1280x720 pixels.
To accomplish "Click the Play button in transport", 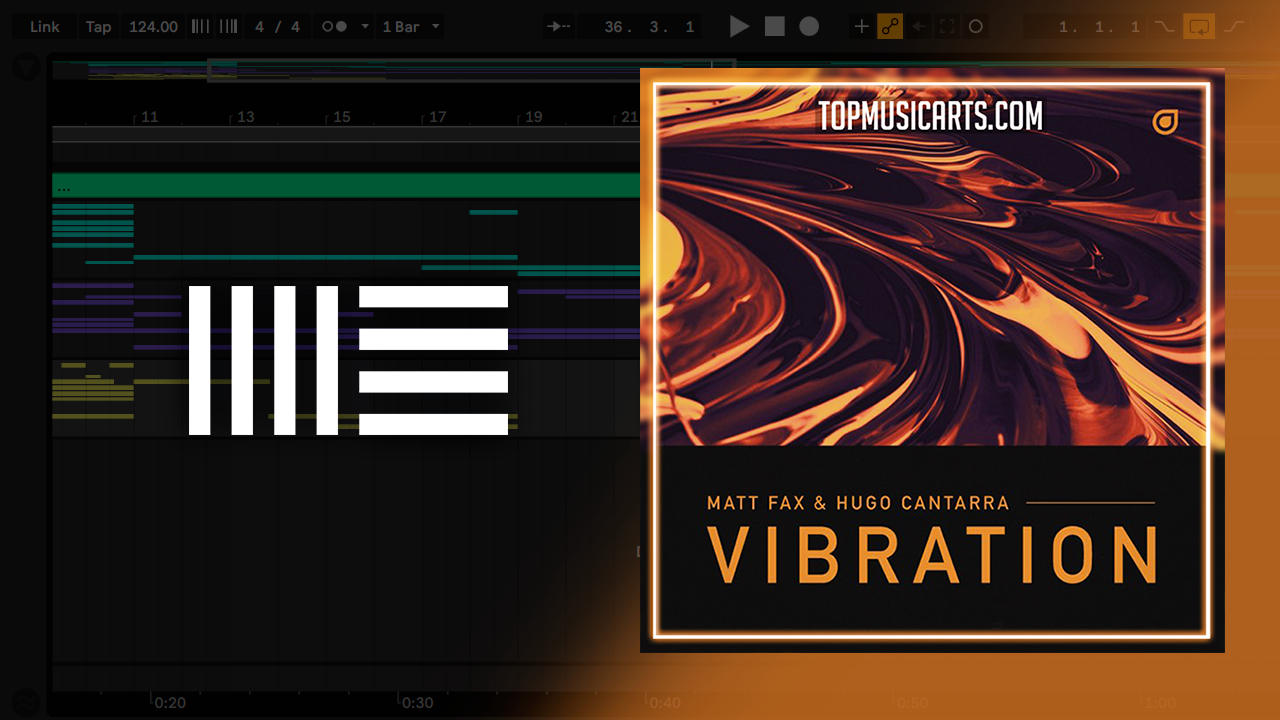I will click(x=739, y=27).
